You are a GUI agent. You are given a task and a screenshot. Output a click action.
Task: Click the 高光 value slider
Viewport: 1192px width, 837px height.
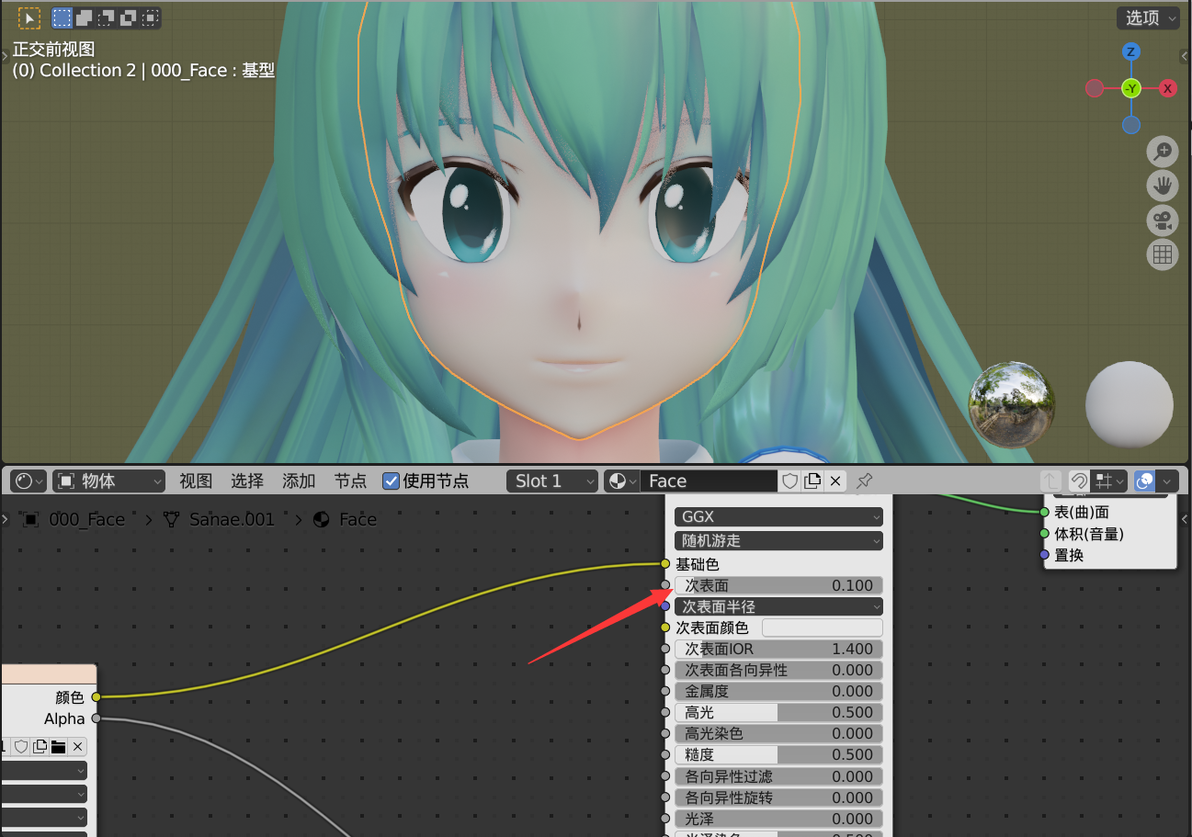[x=778, y=712]
